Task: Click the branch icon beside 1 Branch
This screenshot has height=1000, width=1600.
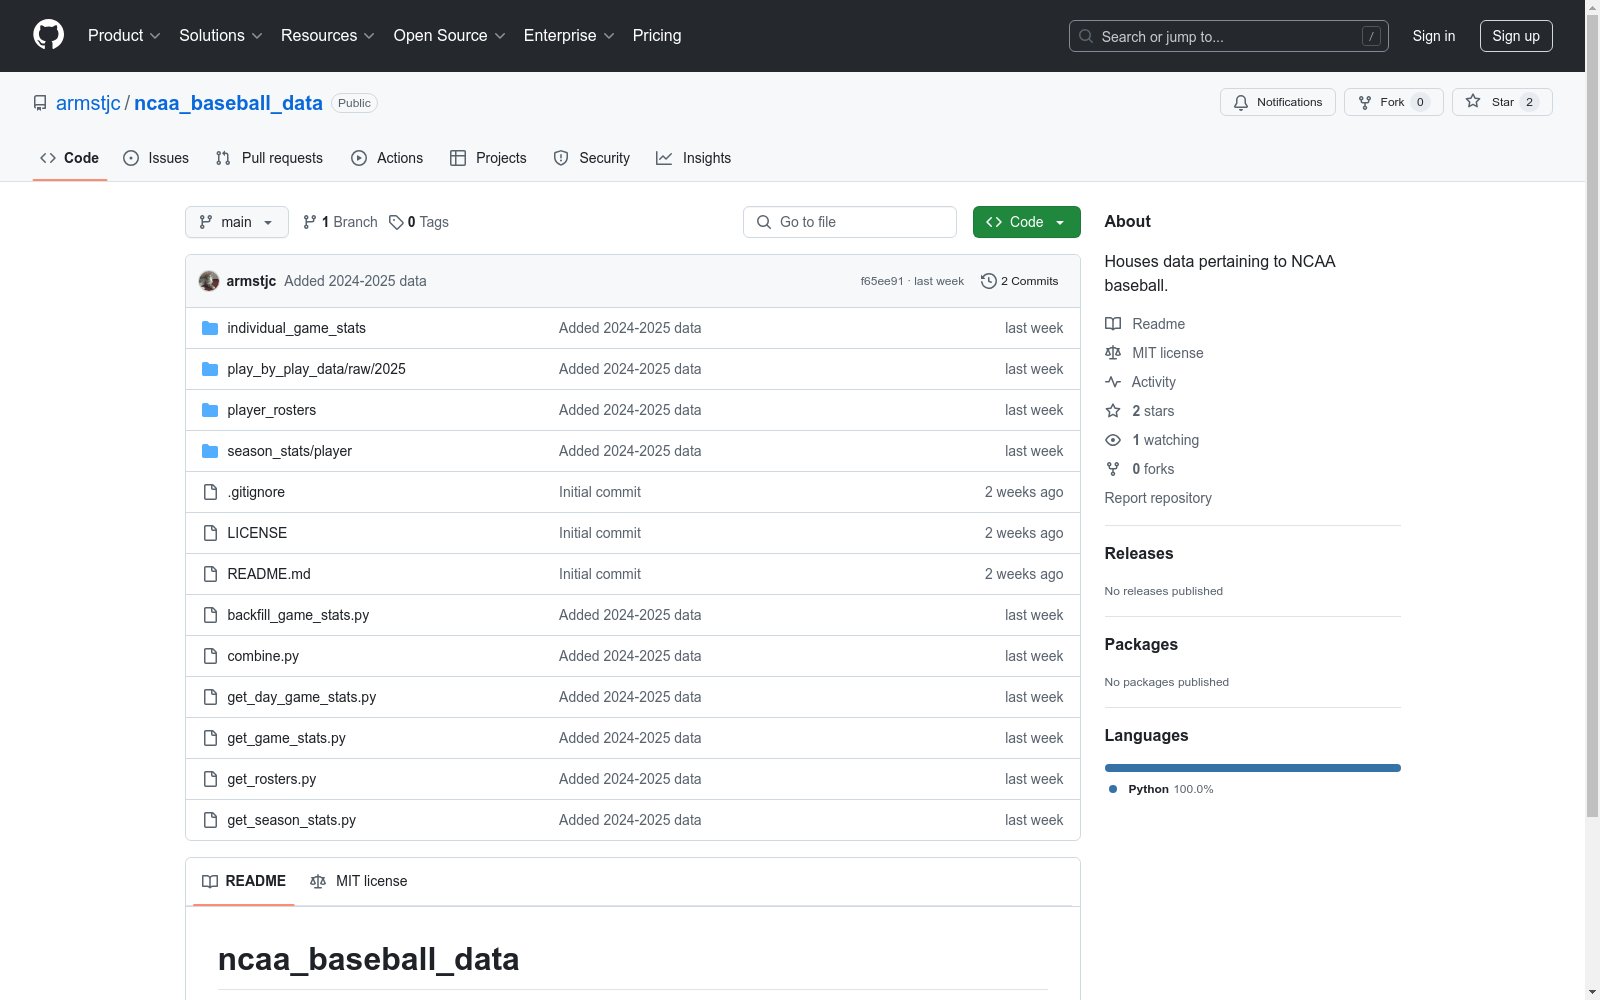Action: [x=310, y=222]
